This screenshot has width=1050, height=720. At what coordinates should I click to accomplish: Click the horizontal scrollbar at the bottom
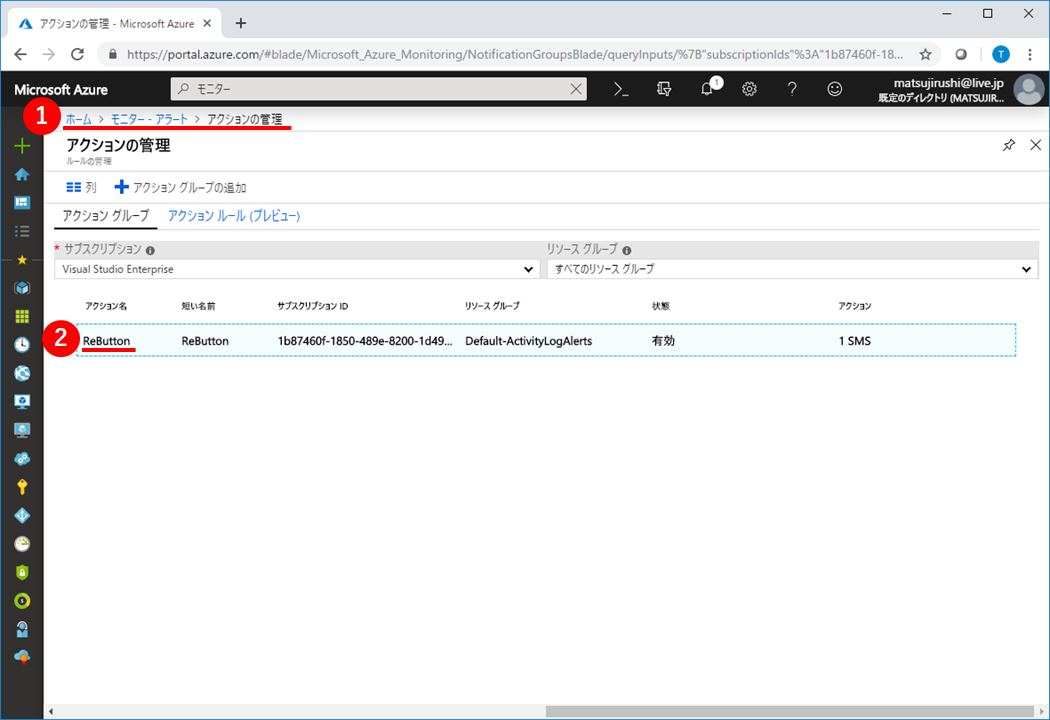tap(790, 711)
